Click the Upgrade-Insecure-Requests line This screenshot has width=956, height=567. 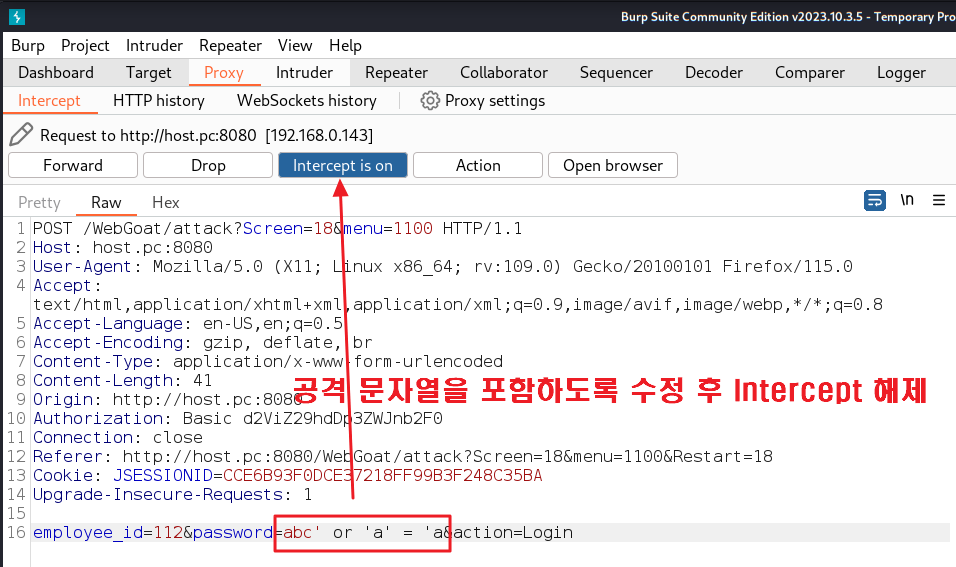coord(173,494)
